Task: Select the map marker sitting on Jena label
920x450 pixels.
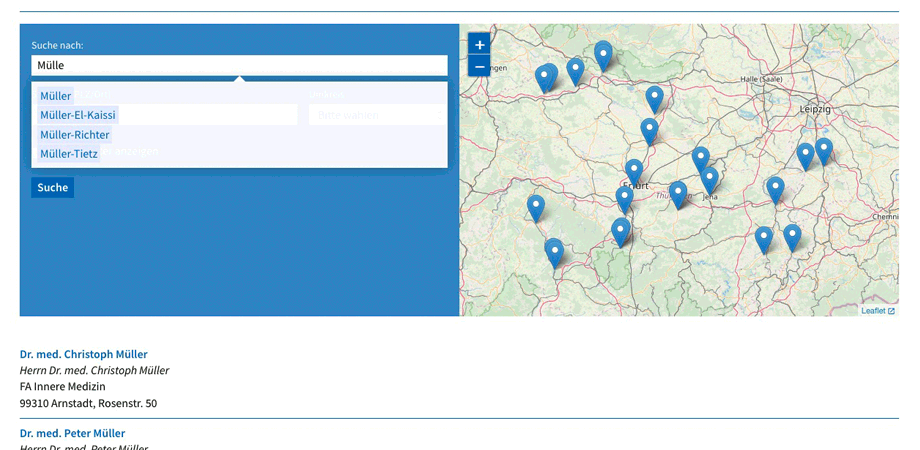Action: tap(709, 181)
